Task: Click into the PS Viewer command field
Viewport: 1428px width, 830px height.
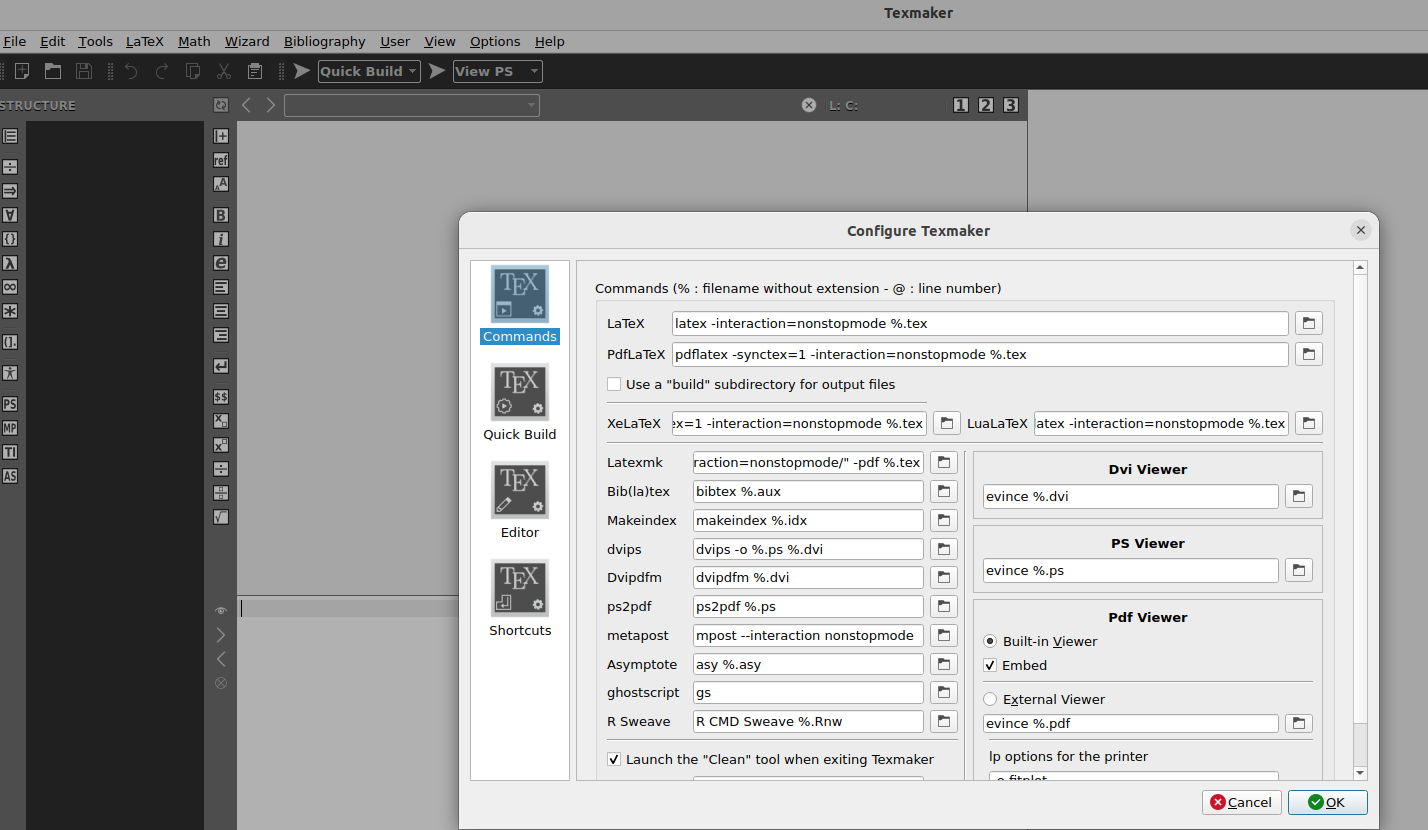Action: 1131,570
